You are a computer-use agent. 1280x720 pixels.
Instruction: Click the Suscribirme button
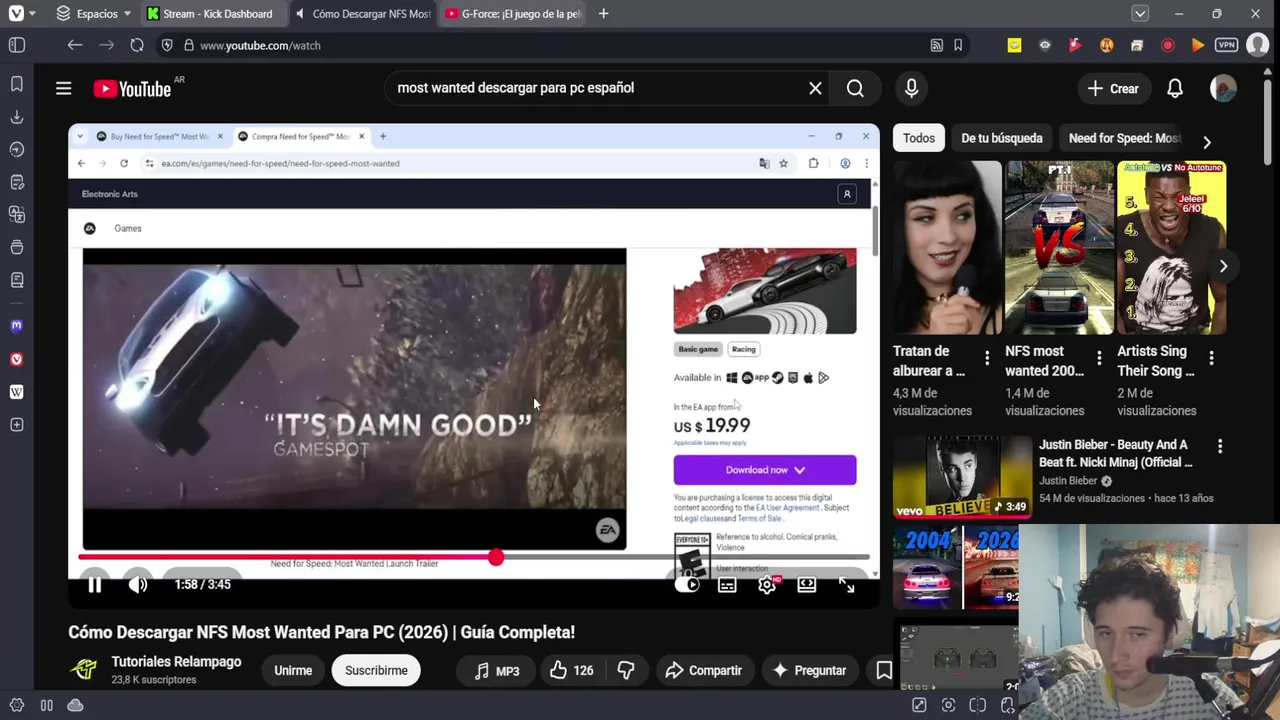pyautogui.click(x=376, y=670)
